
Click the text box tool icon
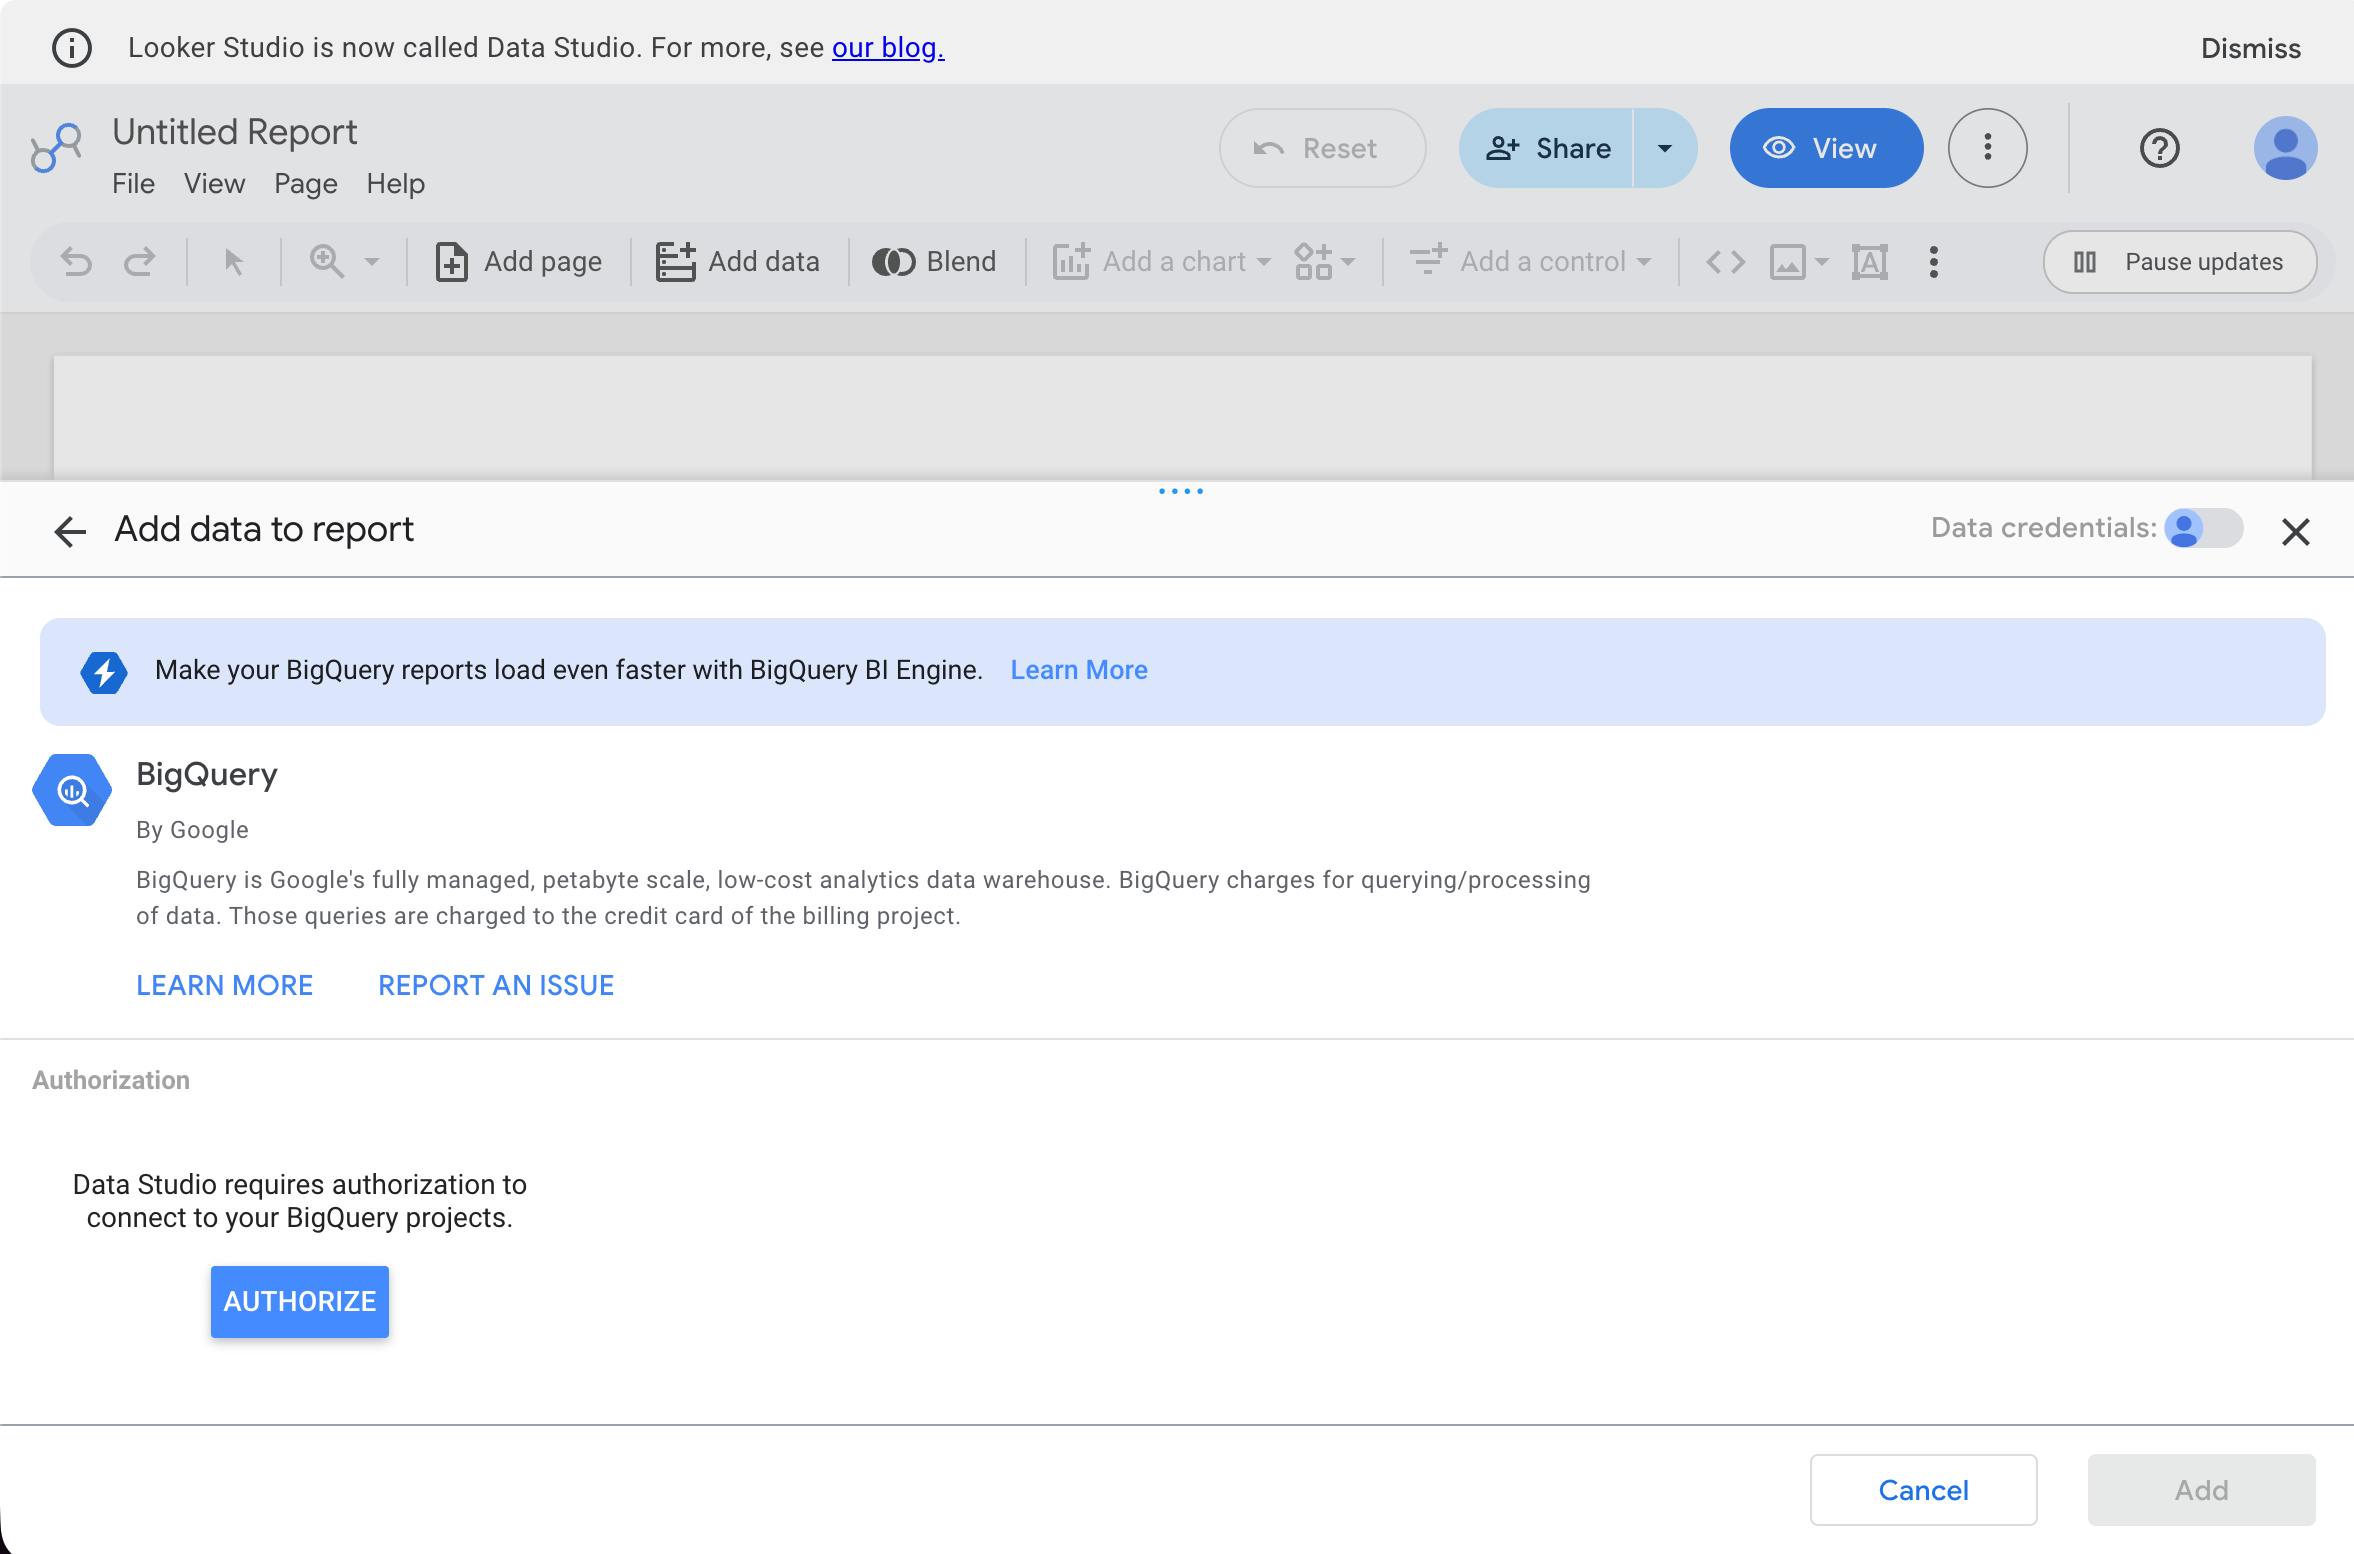click(x=1869, y=262)
